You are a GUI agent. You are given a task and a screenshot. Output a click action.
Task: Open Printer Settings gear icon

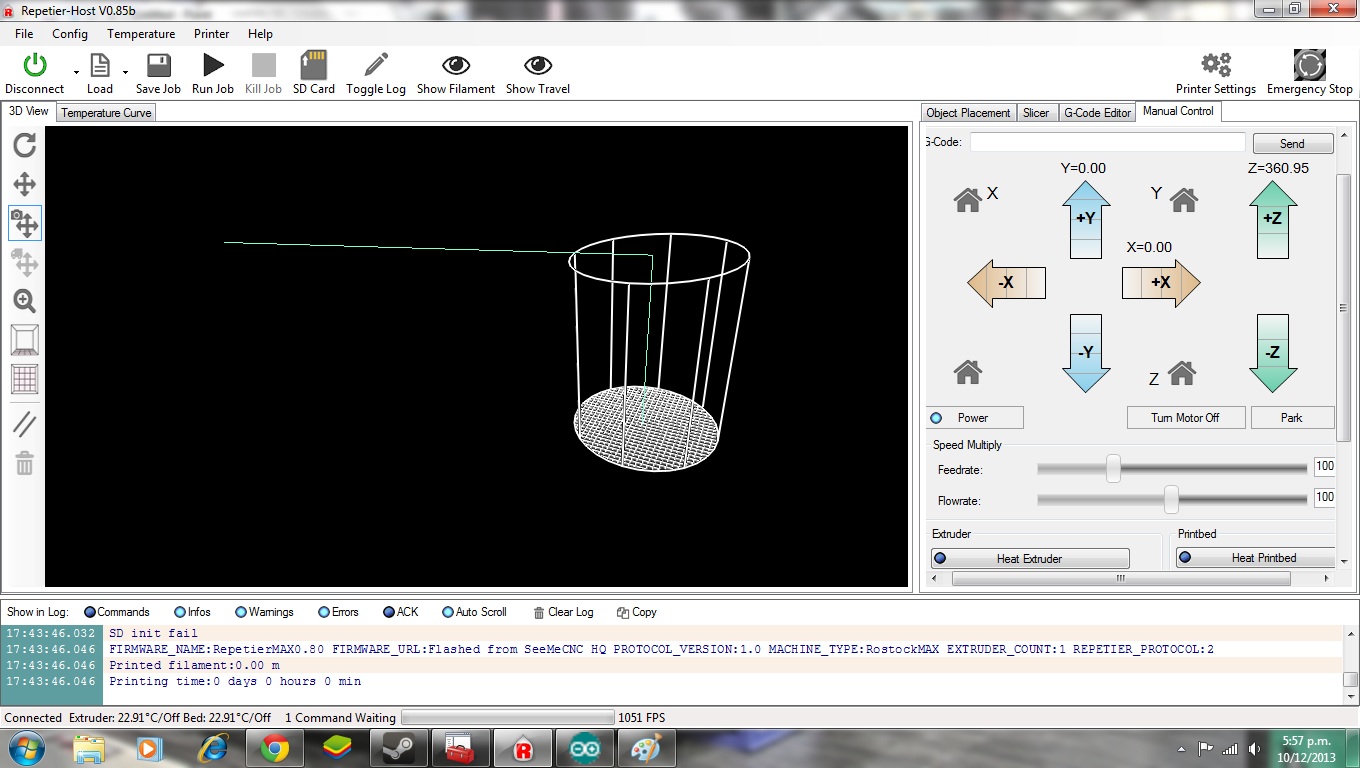[1216, 66]
